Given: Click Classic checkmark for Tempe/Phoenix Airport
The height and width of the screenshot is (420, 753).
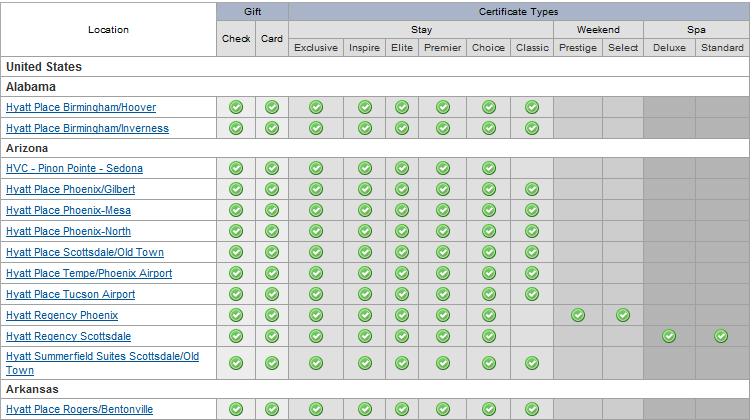Looking at the screenshot, I should click(x=532, y=273).
